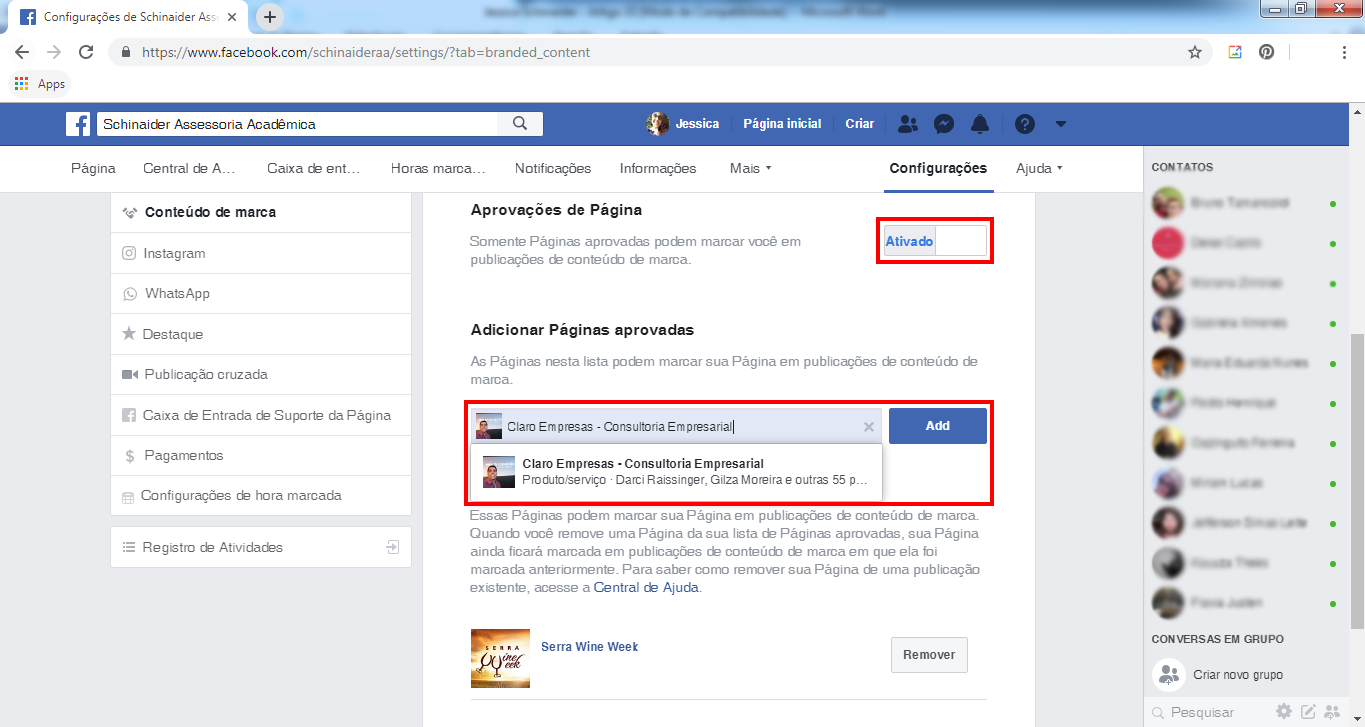Toggle the Aprovações de Página Ativado switch
Viewport: 1365px width, 727px height.
click(935, 241)
